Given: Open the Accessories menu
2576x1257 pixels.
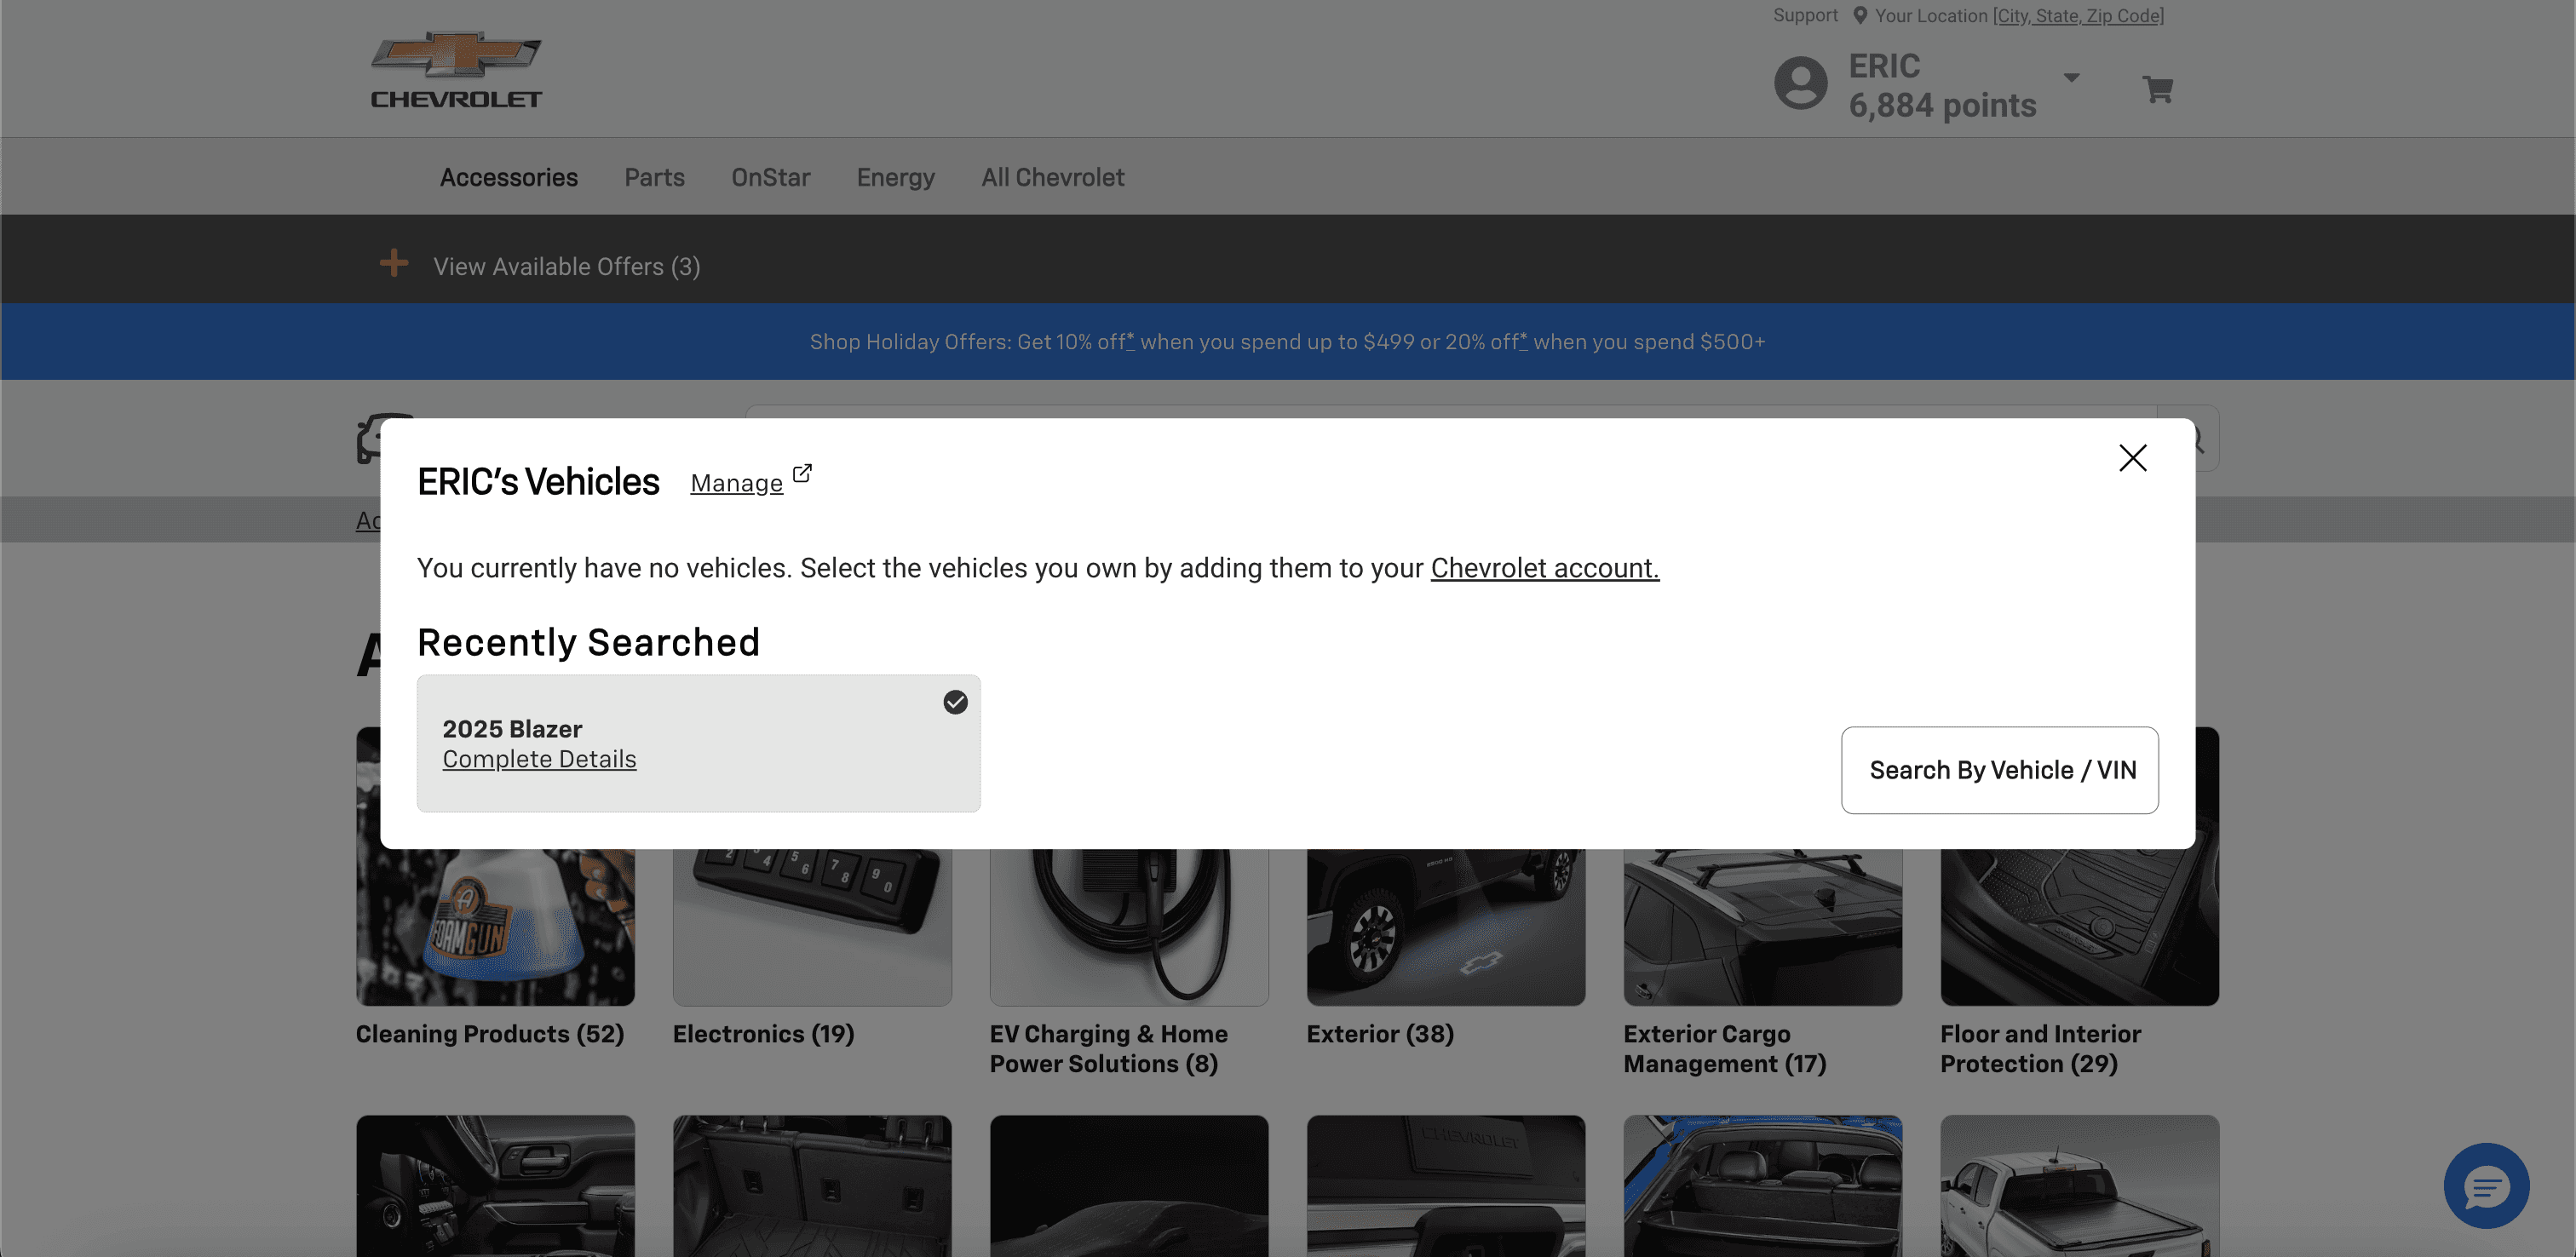Looking at the screenshot, I should click(508, 178).
